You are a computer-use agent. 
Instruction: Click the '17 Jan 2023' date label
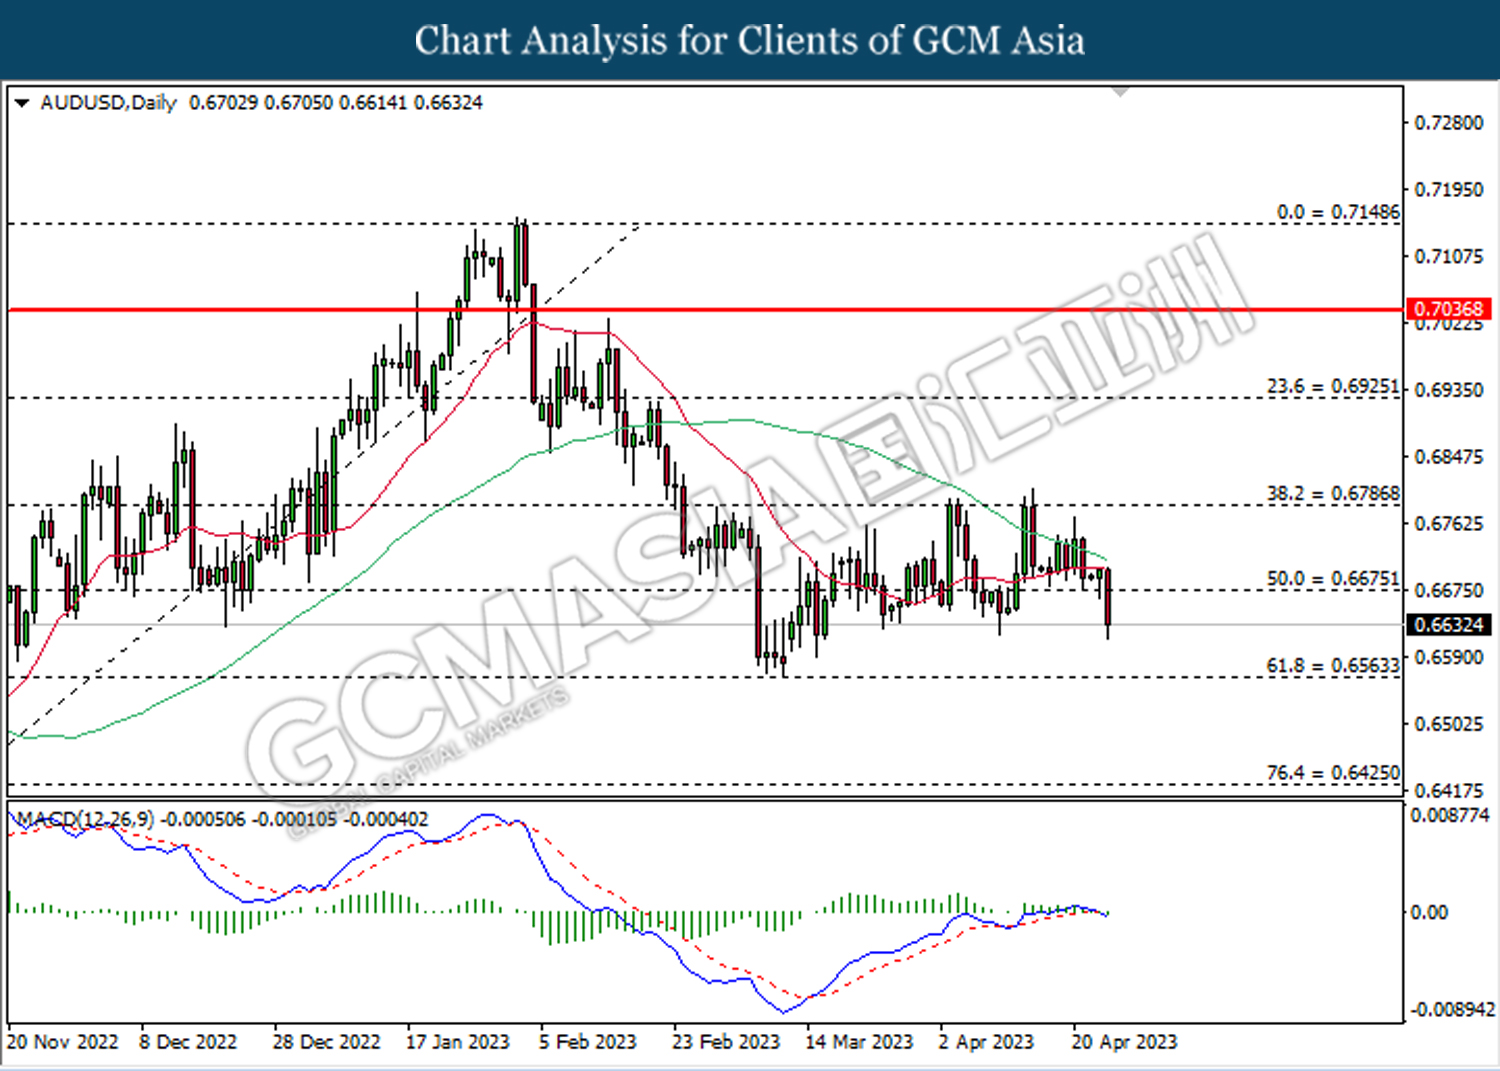point(457,1042)
